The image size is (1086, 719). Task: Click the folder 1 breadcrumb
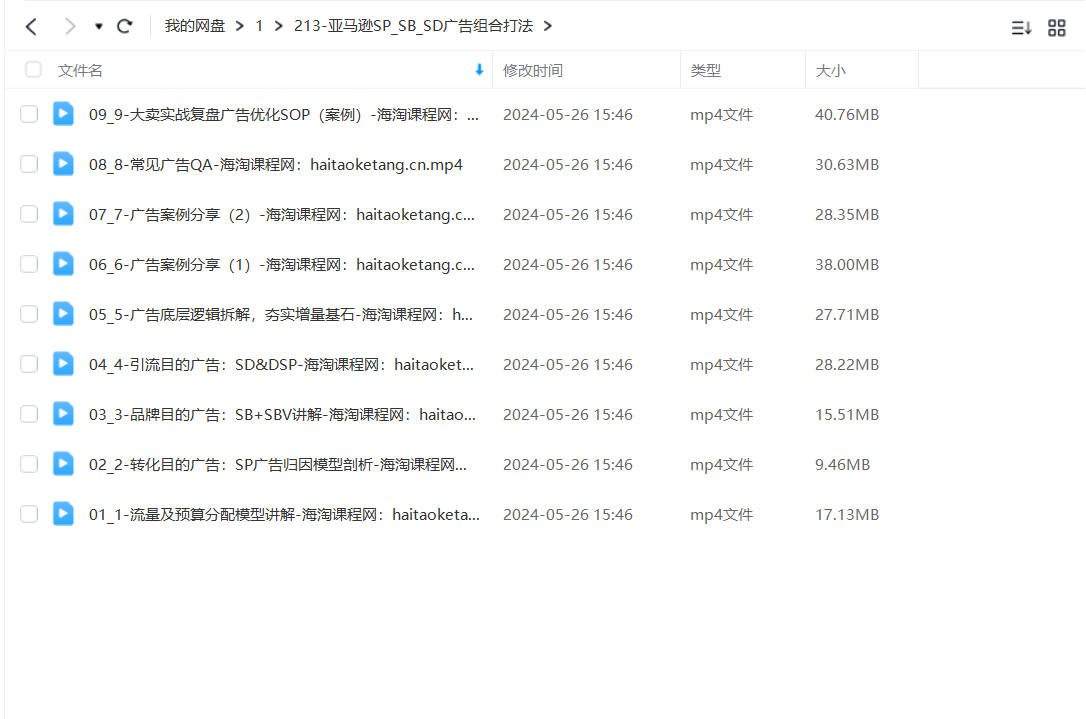pos(259,26)
